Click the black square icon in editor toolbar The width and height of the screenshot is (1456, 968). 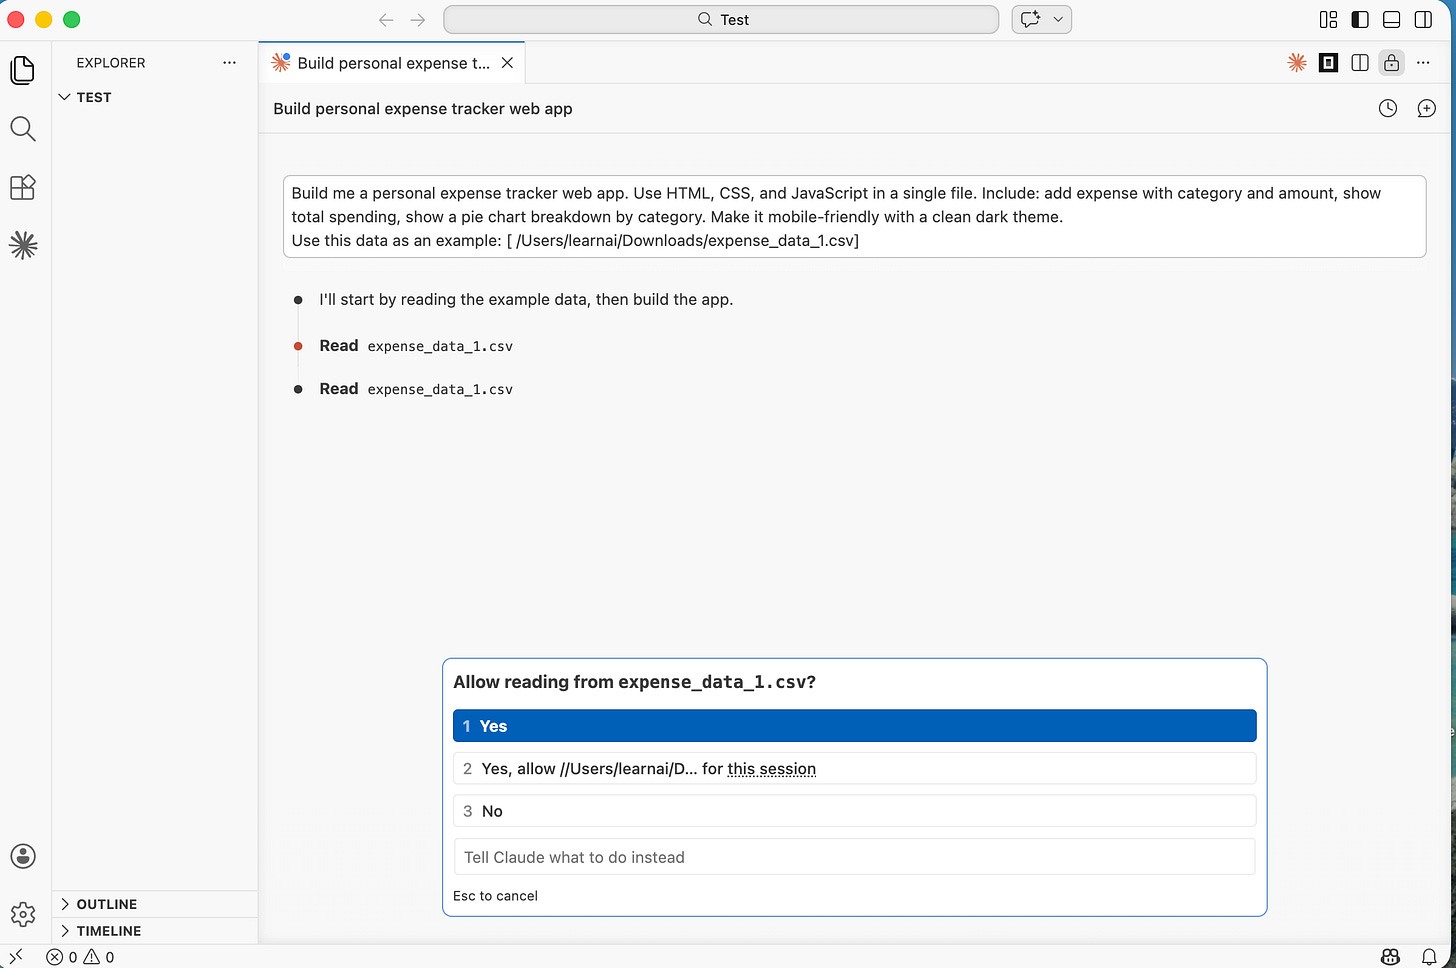point(1328,63)
